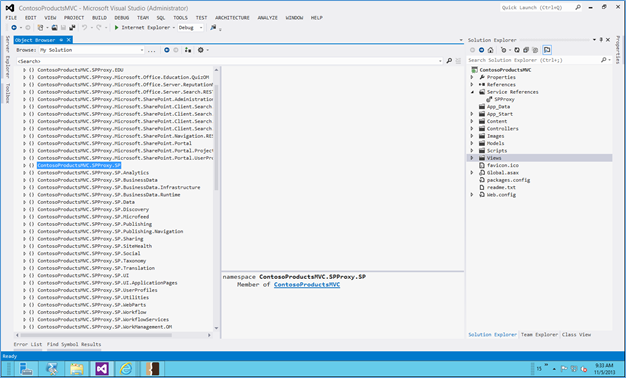Open the Debug configuration dropdown
626x378 pixels.
point(190,28)
